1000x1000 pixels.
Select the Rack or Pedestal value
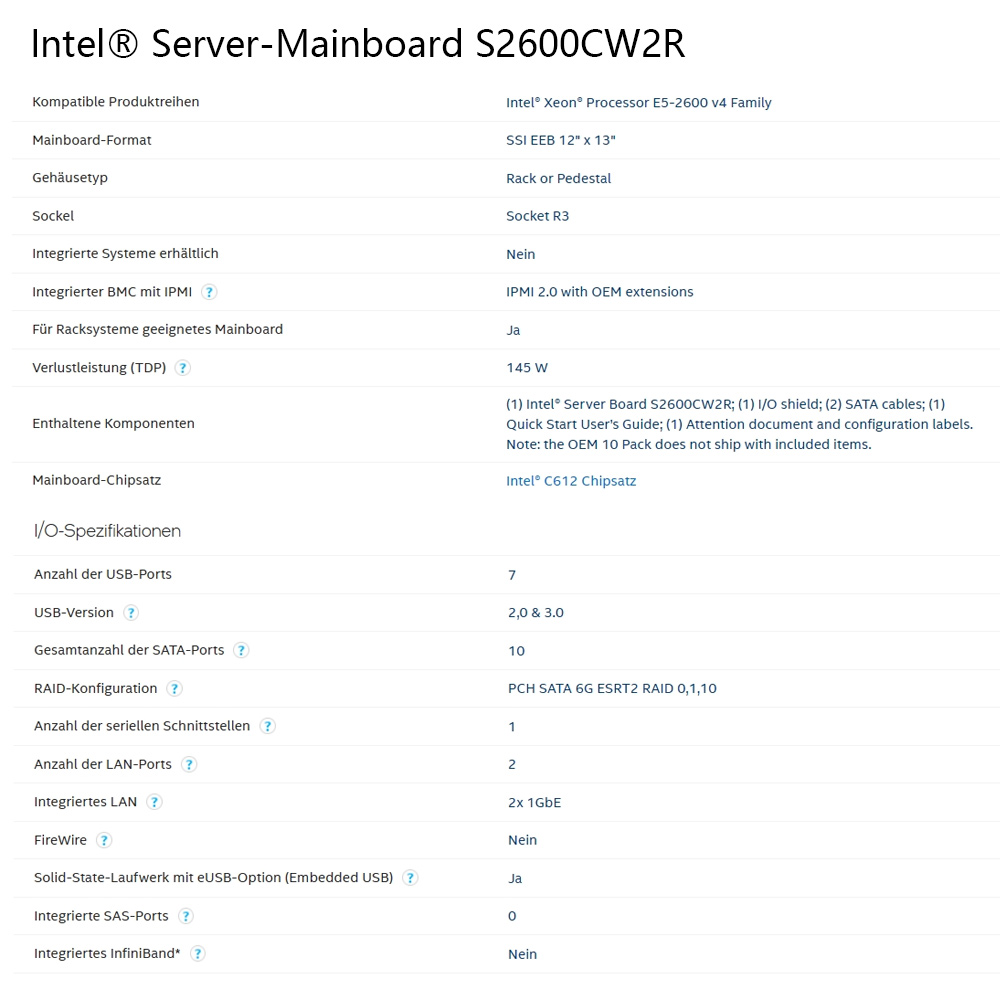(x=558, y=179)
